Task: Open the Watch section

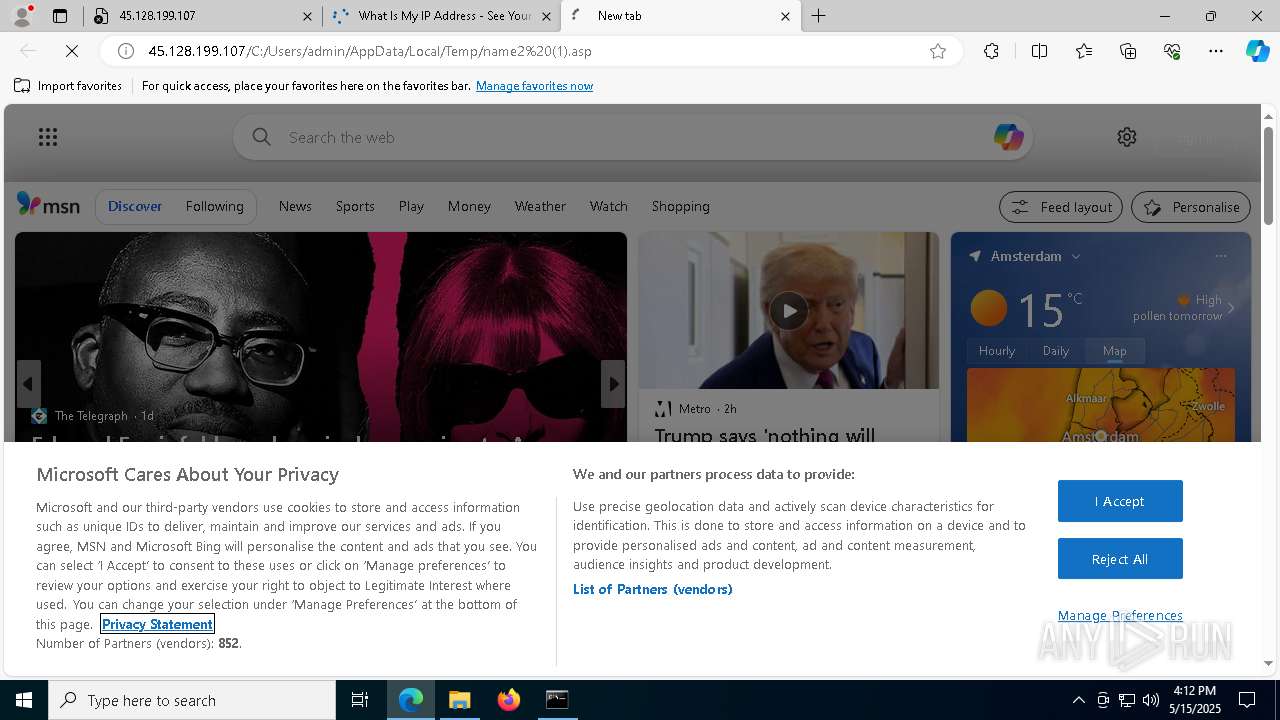Action: (608, 206)
